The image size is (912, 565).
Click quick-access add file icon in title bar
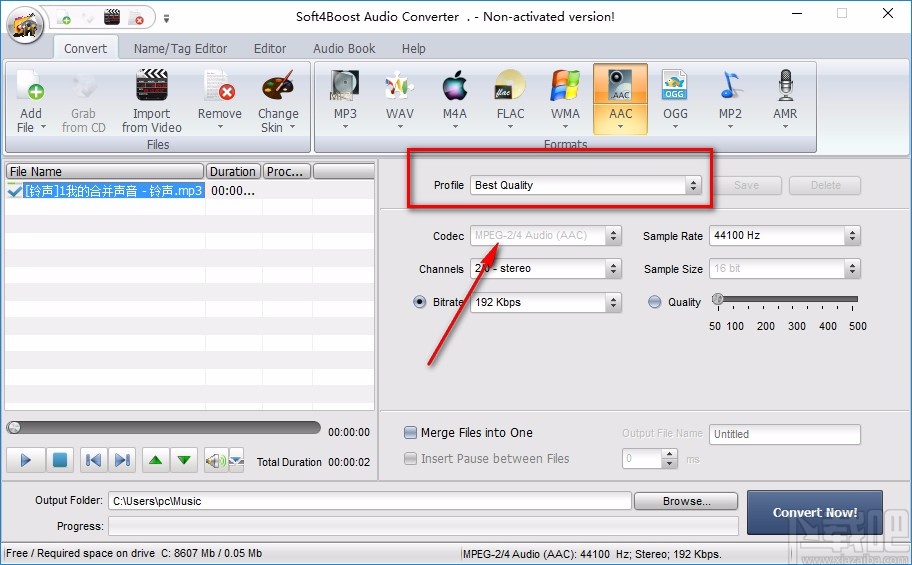click(x=63, y=17)
